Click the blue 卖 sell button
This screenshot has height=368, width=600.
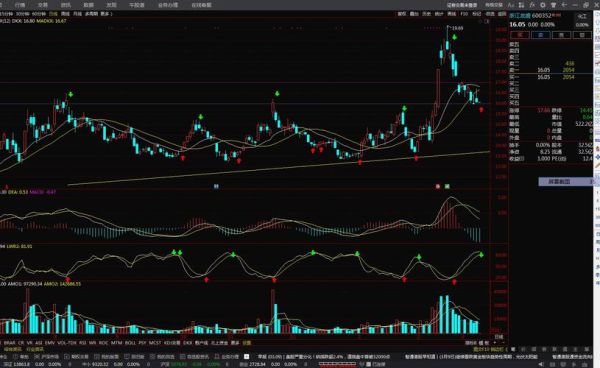(541, 35)
